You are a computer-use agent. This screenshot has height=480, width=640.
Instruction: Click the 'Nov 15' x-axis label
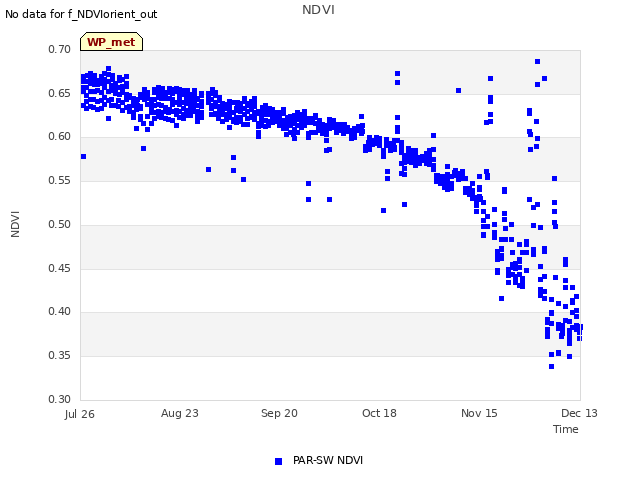coord(479,413)
